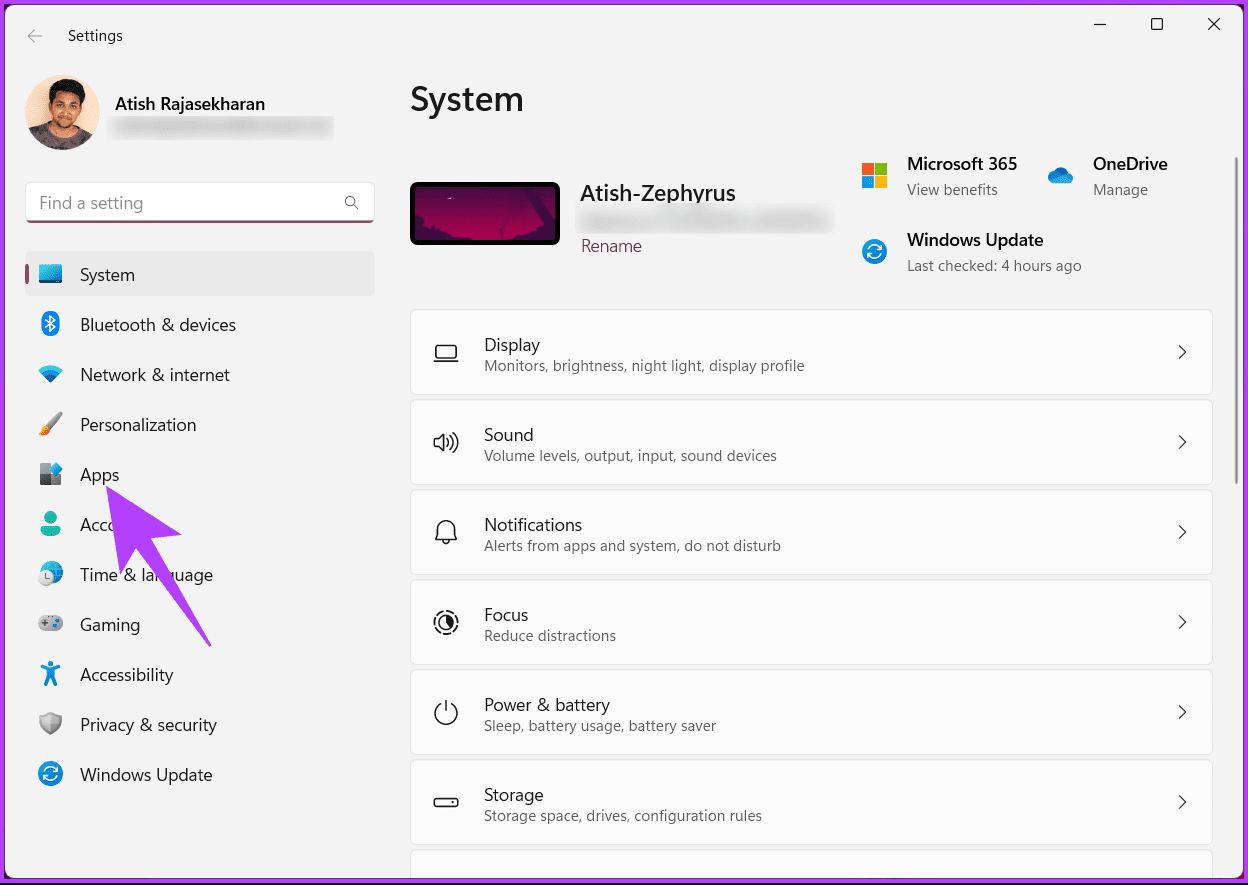
Task: Click Sleep, battery usage description text
Action: point(600,726)
